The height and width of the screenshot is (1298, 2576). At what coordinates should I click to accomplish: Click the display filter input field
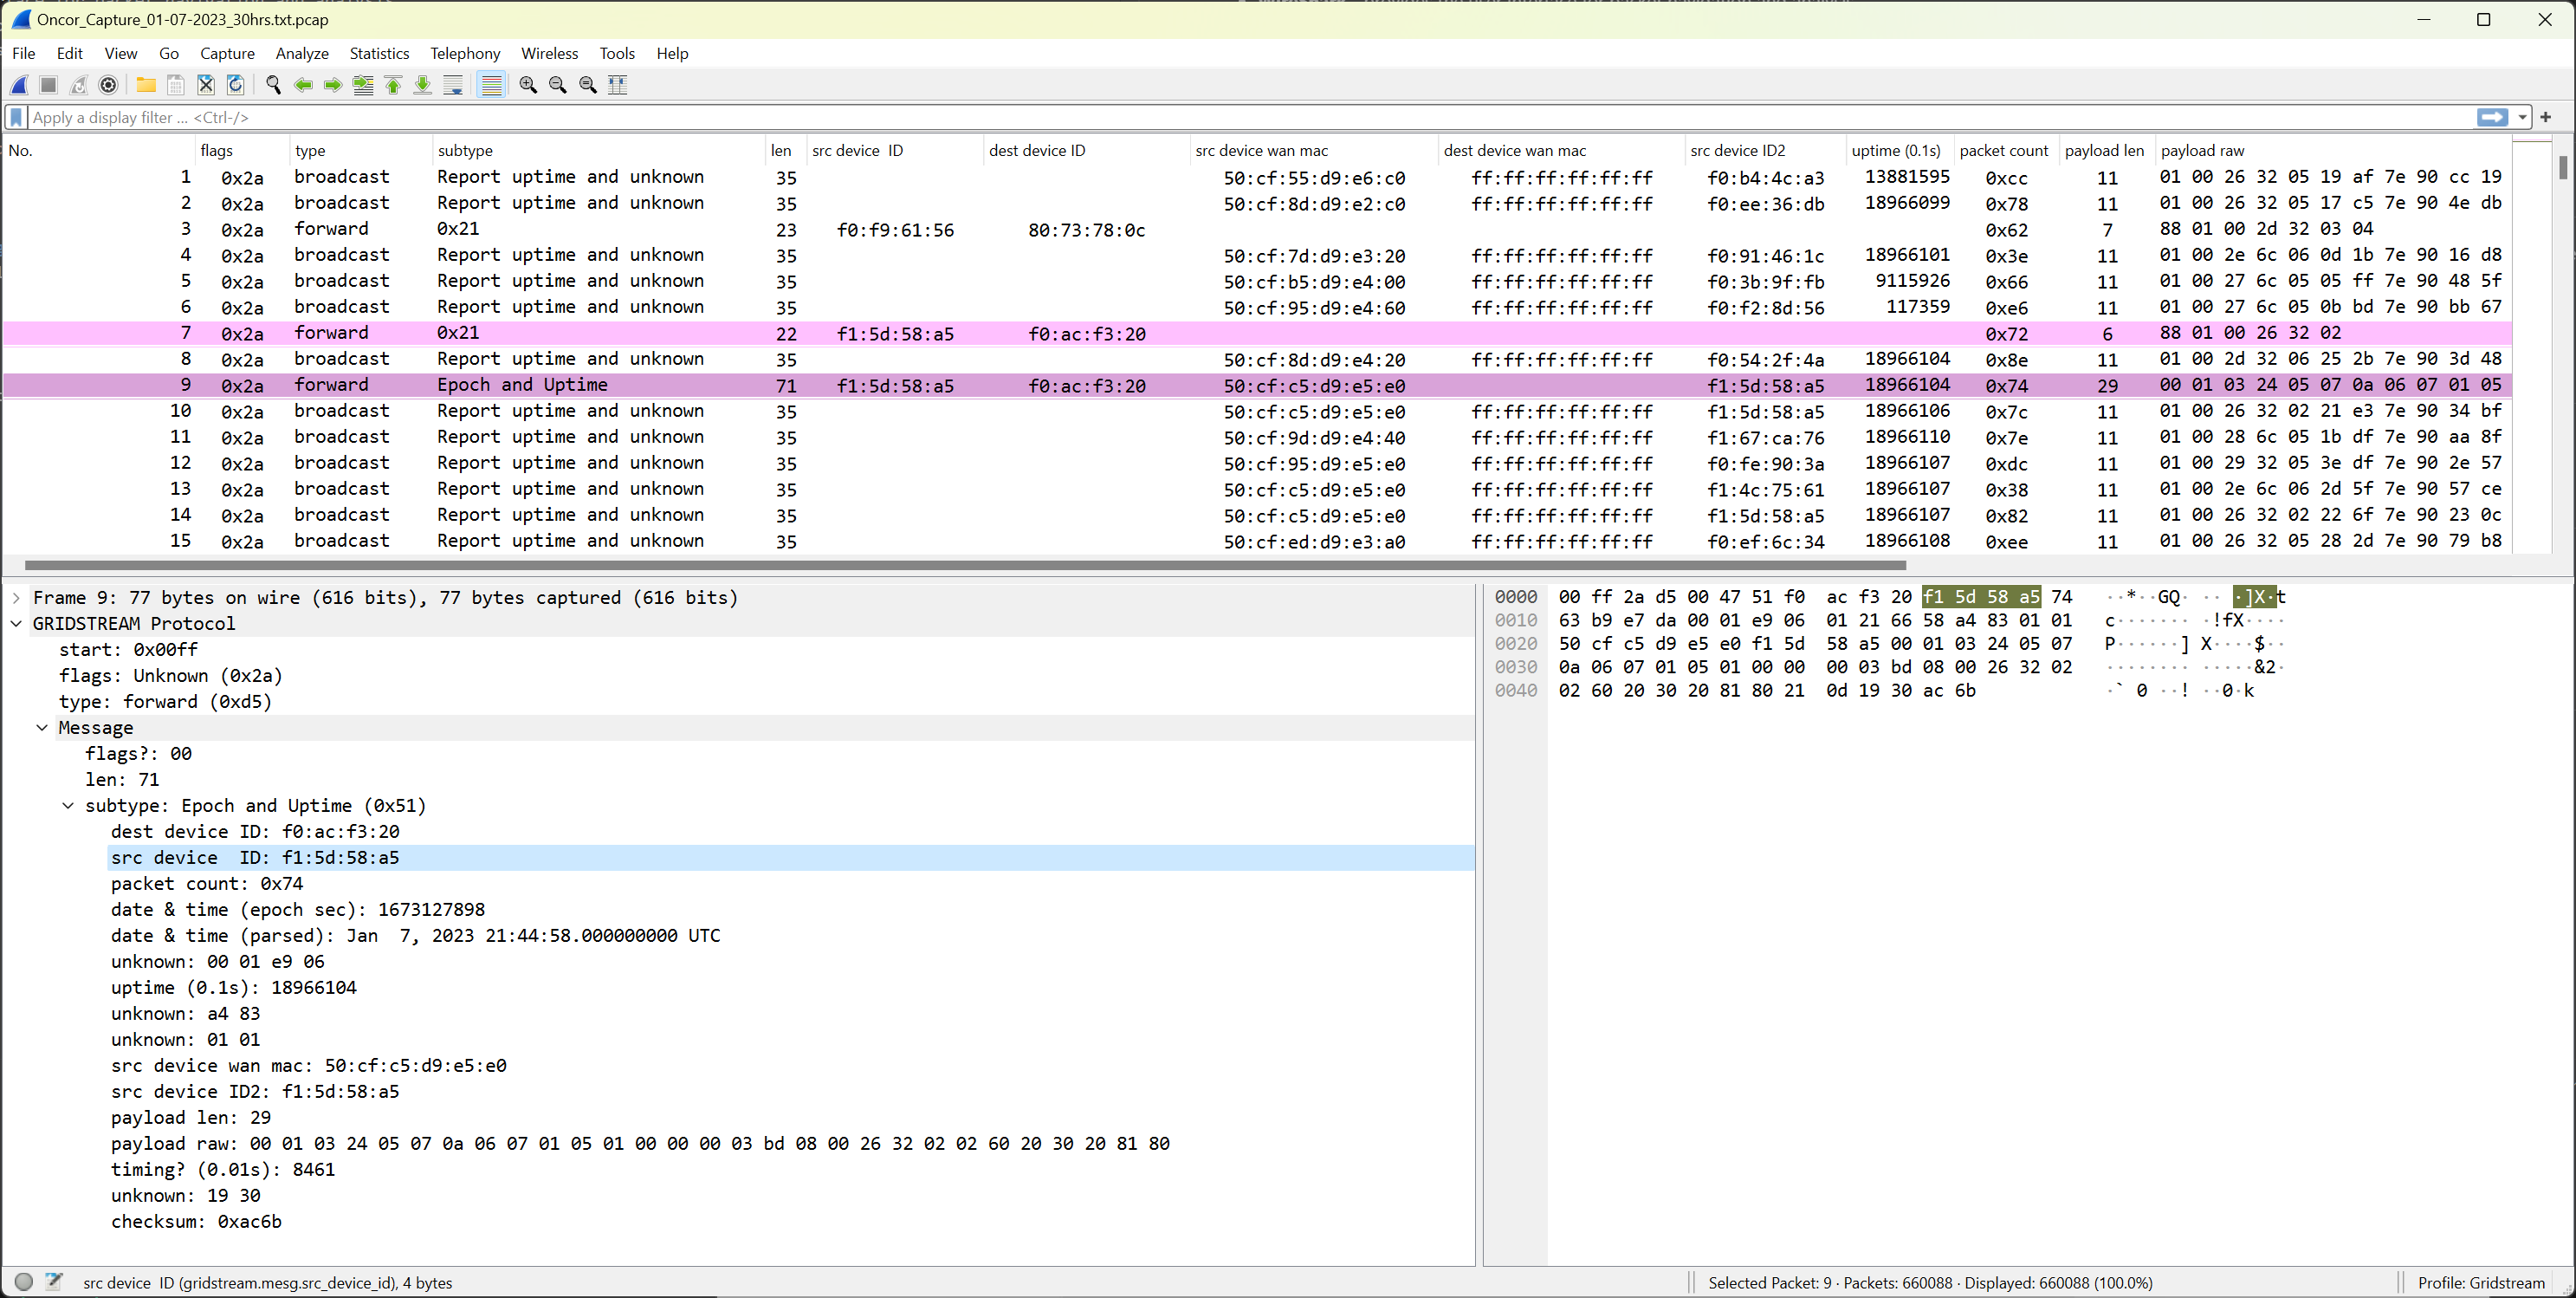[1250, 117]
